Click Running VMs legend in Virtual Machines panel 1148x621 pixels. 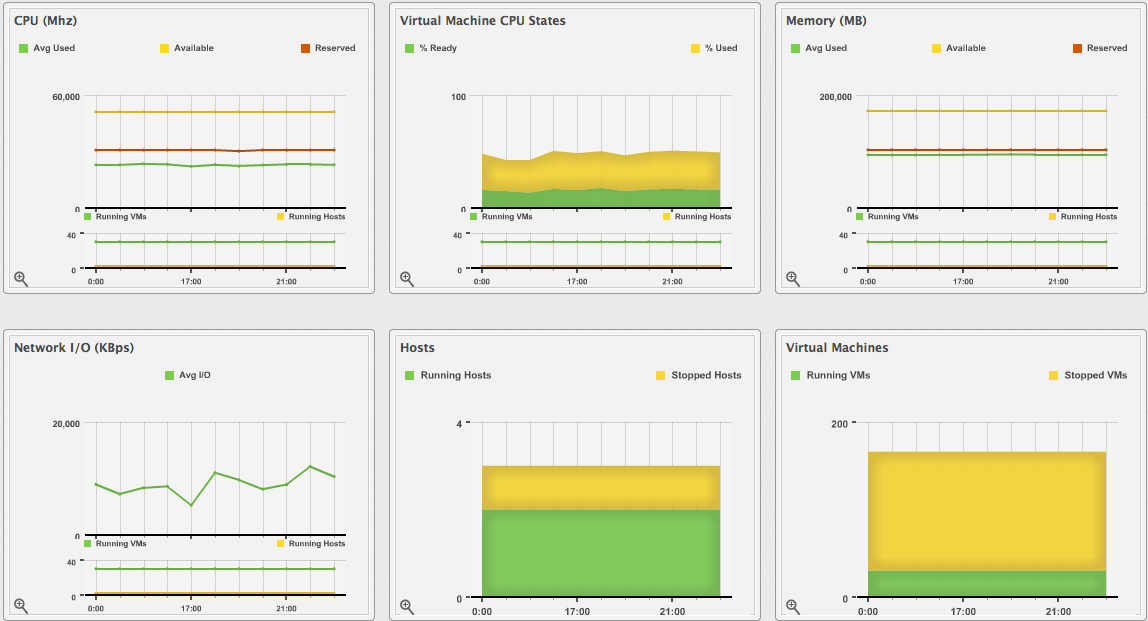[837, 376]
